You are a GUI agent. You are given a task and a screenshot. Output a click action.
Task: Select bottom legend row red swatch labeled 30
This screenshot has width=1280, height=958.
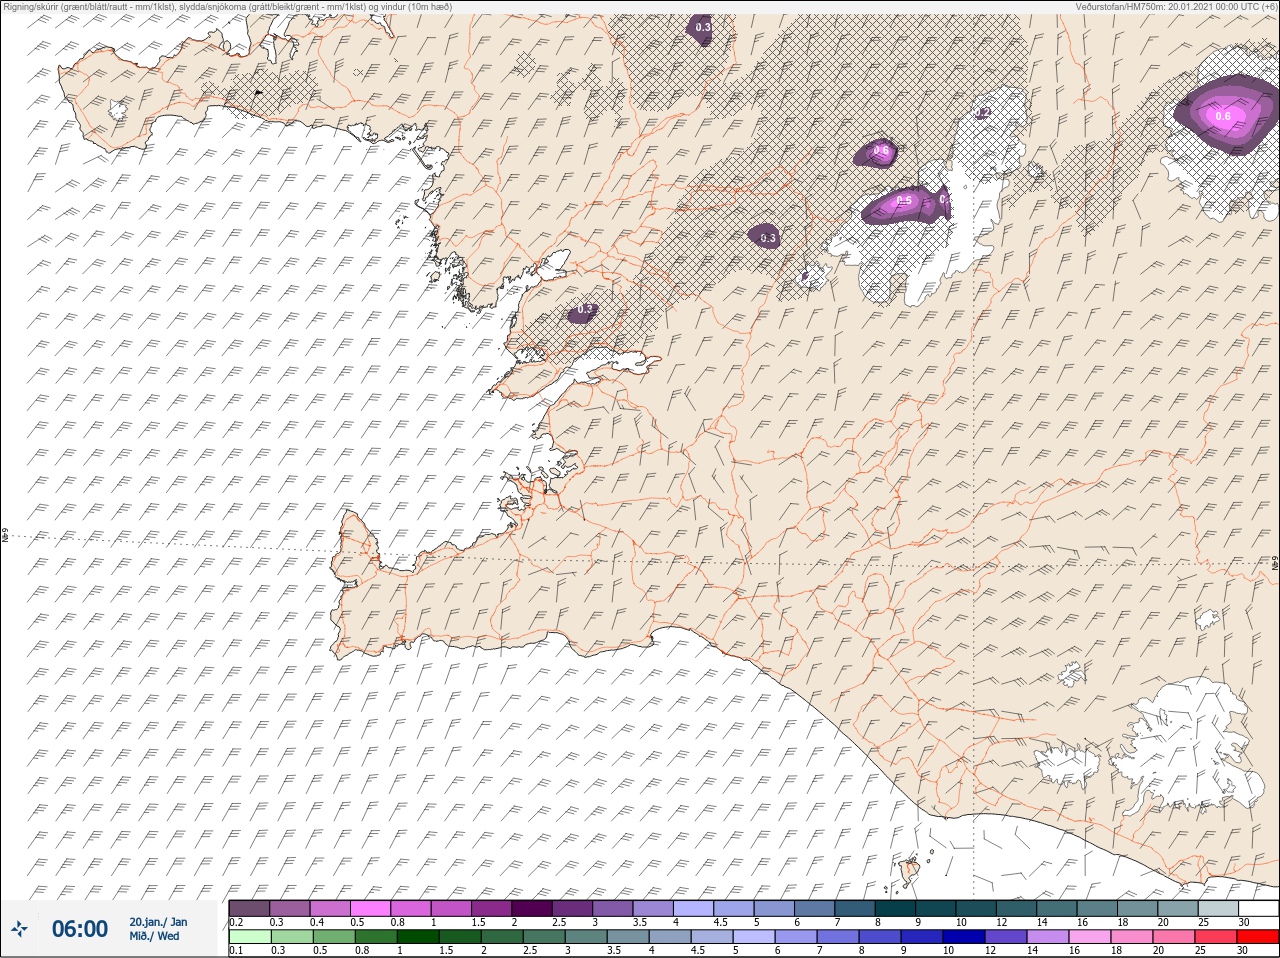(1259, 937)
